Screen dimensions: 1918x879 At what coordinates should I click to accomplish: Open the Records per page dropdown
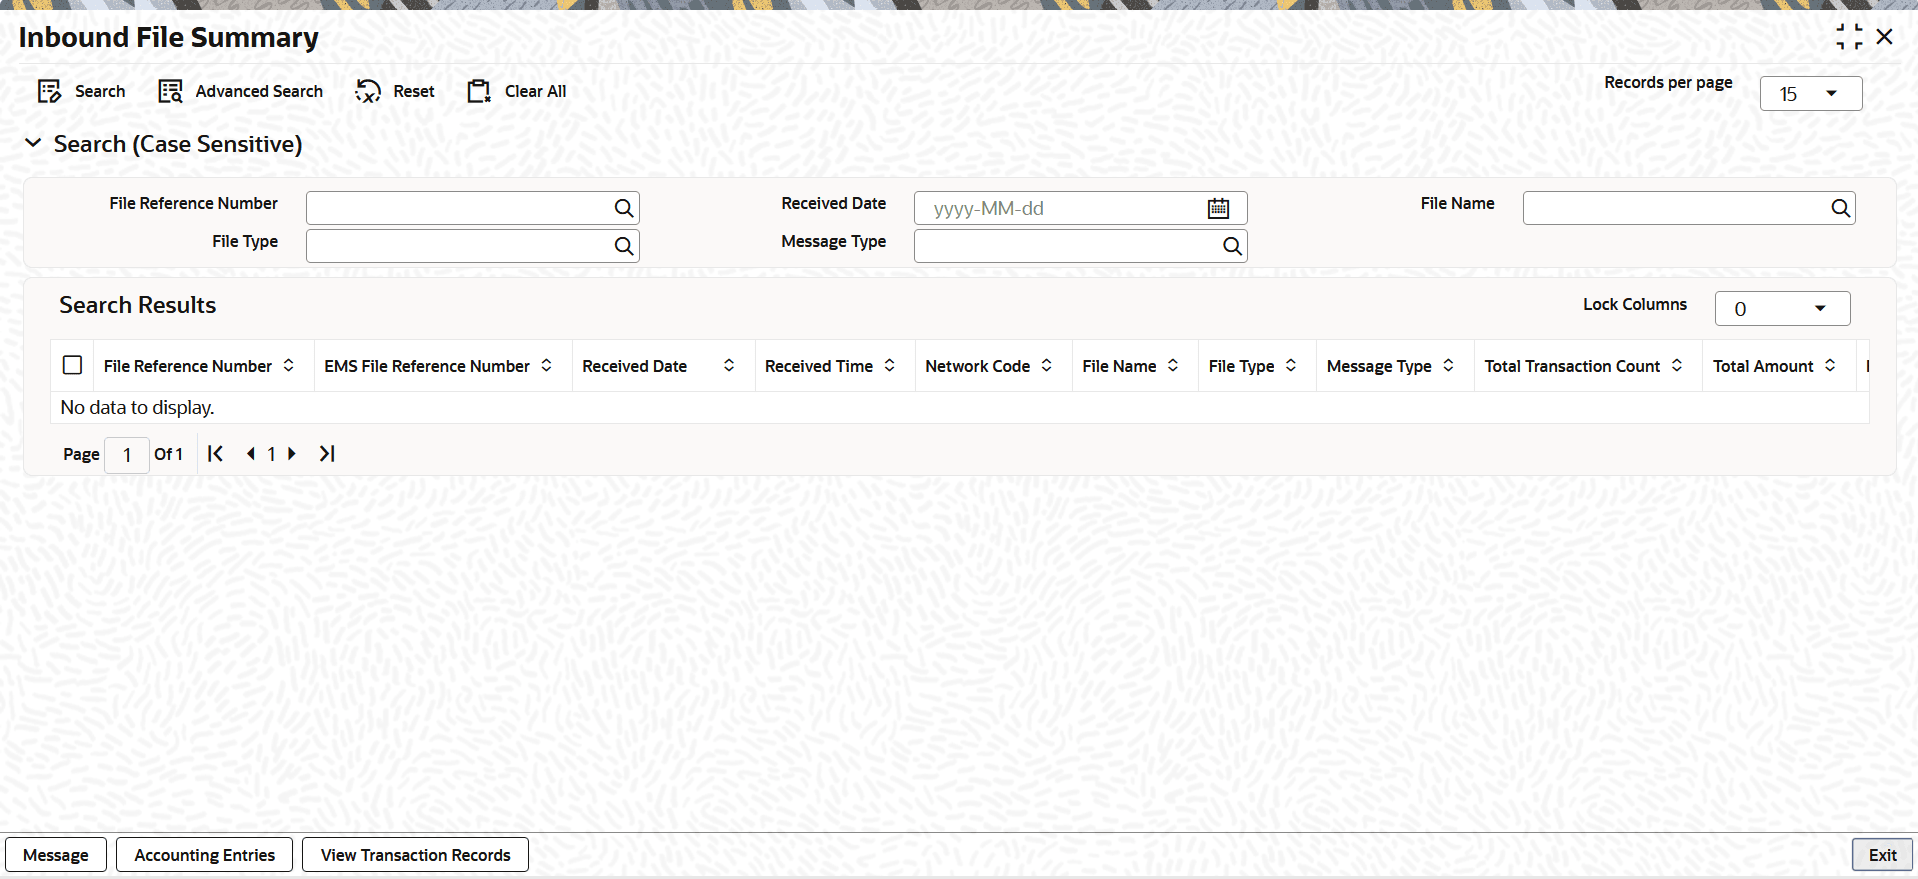[1811, 94]
